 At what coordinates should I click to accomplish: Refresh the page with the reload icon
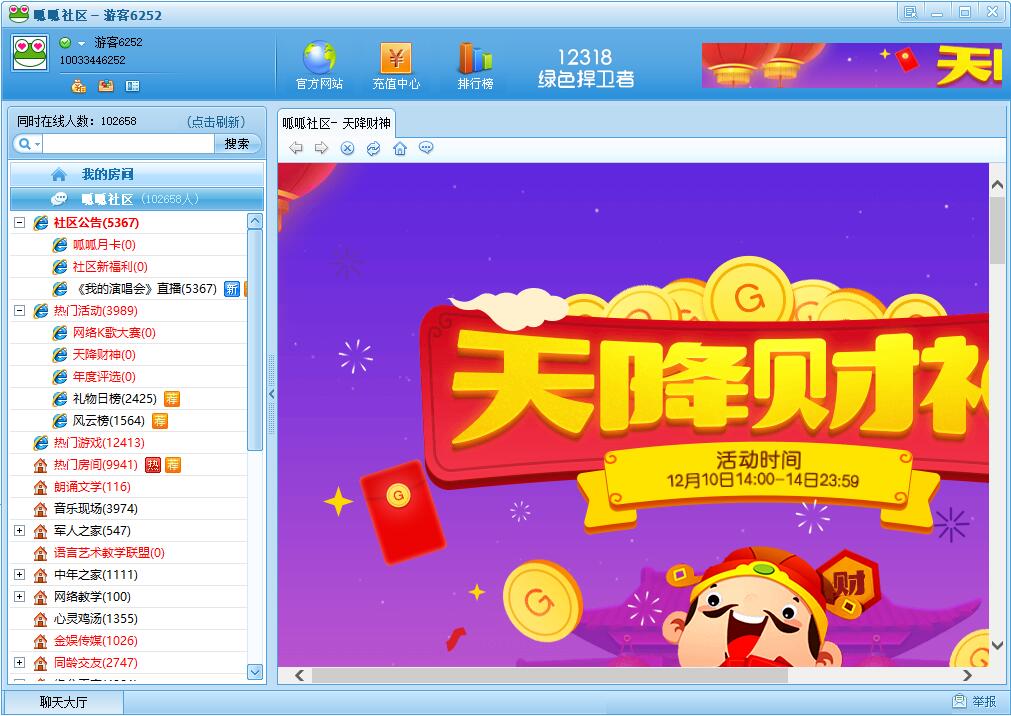pos(373,148)
